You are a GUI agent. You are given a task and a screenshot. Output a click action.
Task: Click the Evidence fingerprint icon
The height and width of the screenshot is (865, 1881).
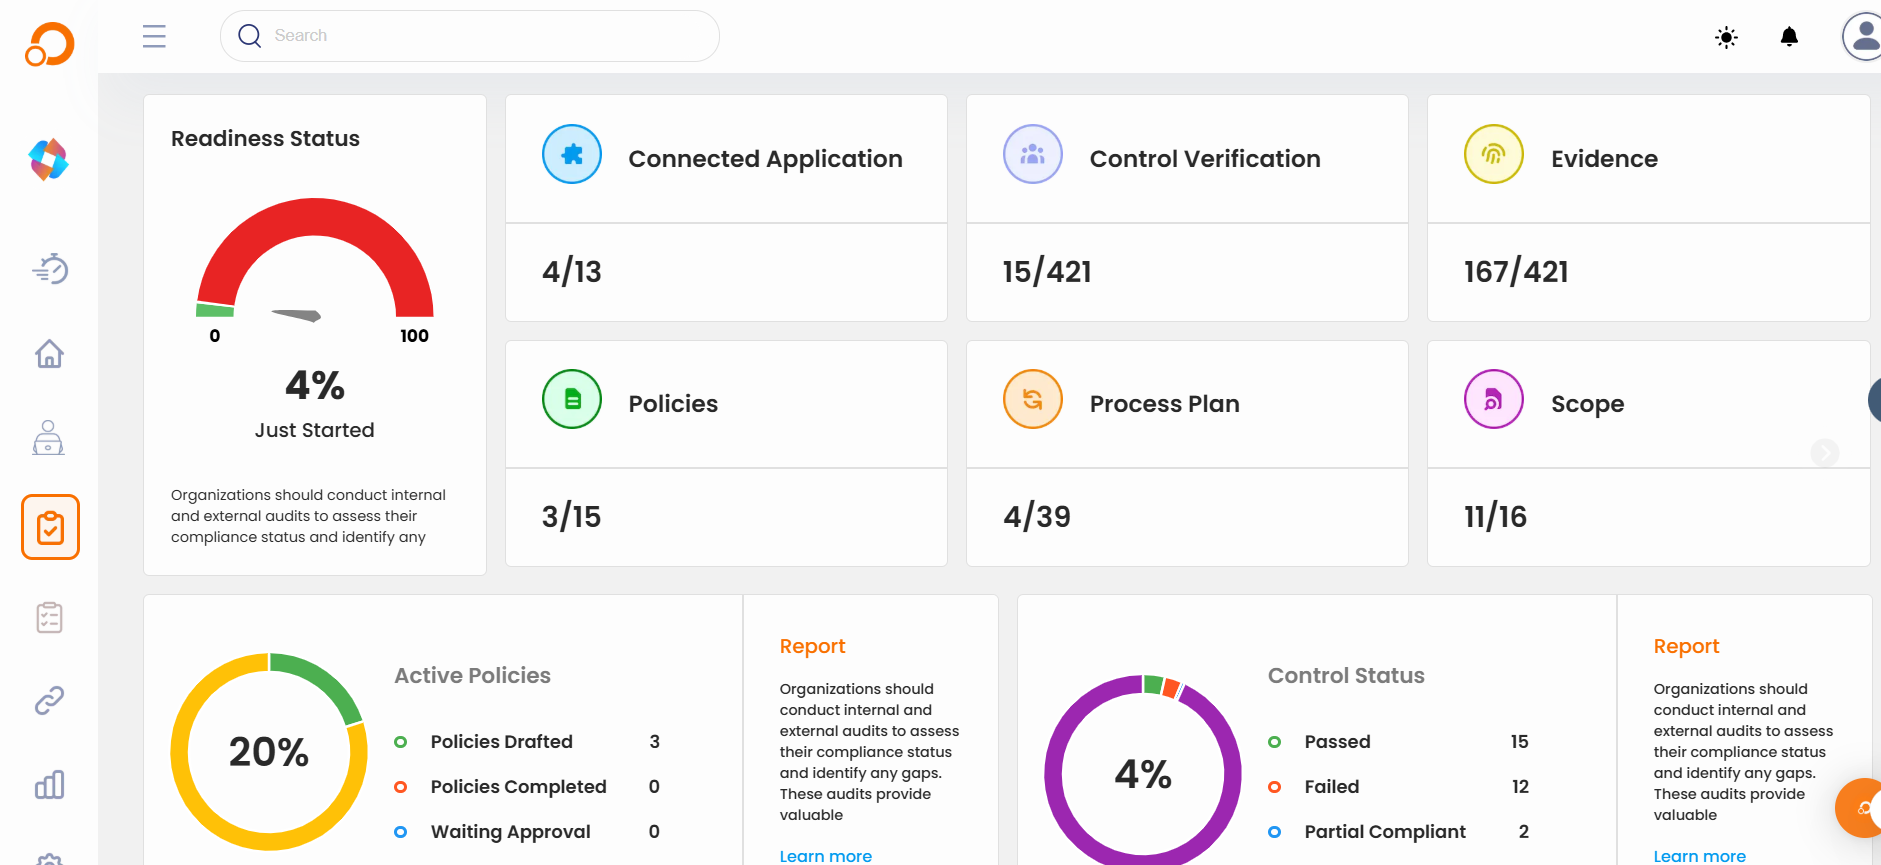point(1493,154)
